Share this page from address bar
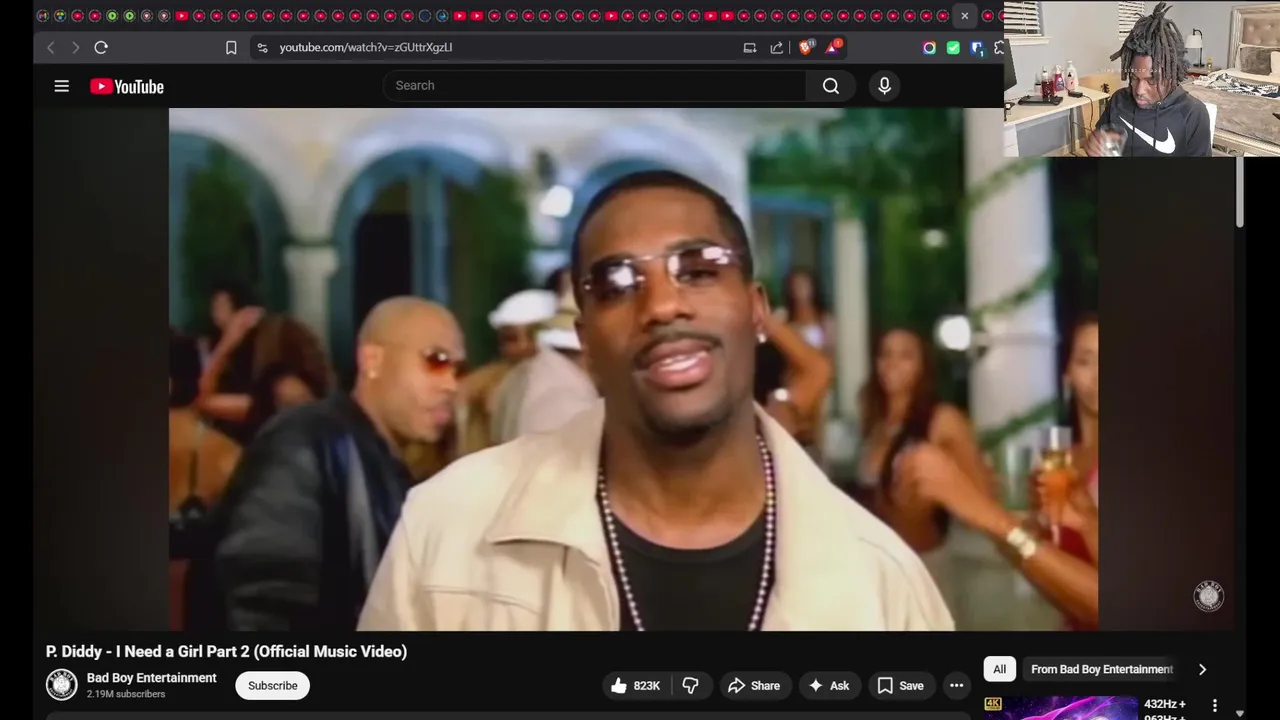This screenshot has width=1280, height=720. click(777, 47)
